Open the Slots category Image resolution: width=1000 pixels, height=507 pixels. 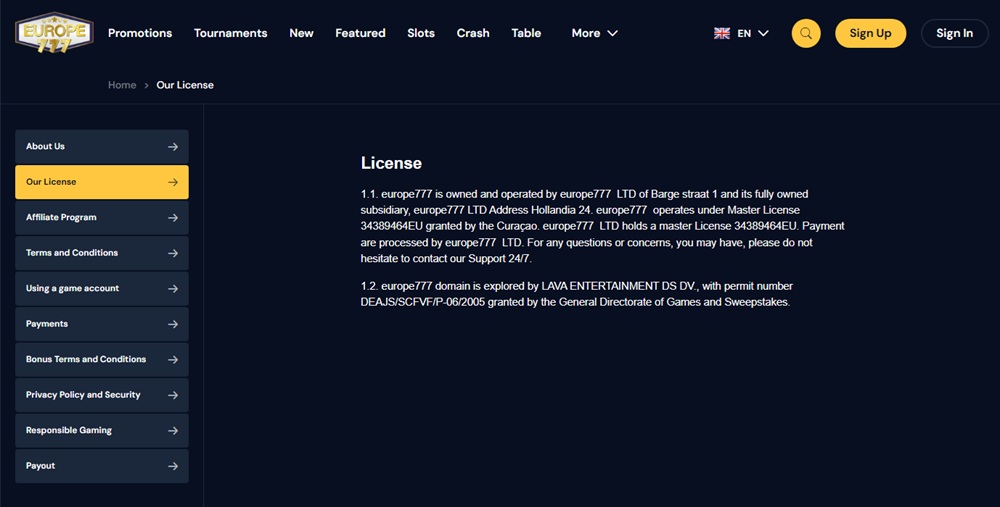tap(421, 33)
